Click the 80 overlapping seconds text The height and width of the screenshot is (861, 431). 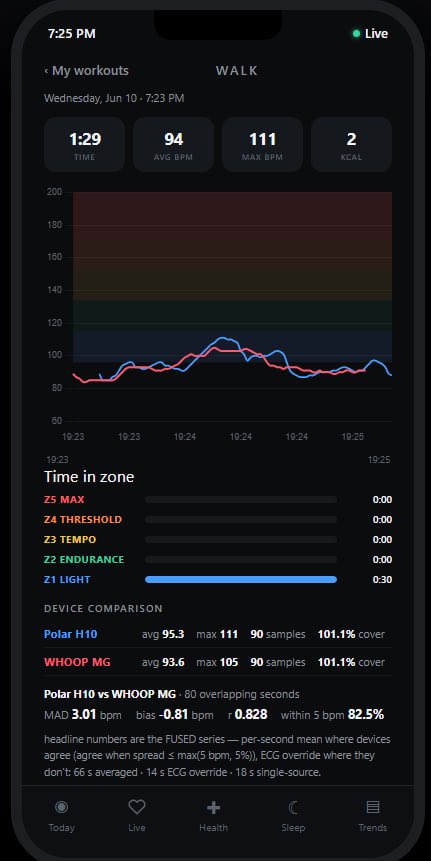242,694
